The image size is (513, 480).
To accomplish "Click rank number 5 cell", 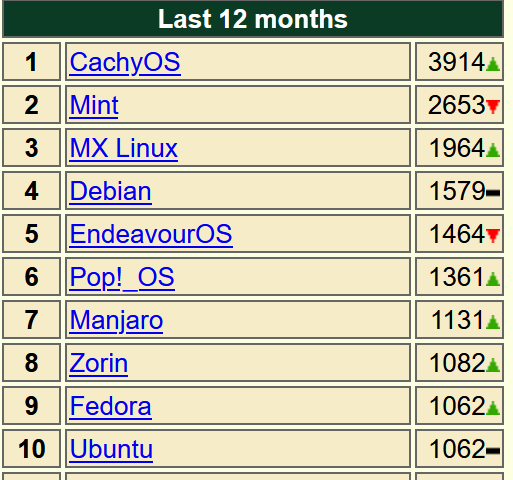I will coord(31,234).
